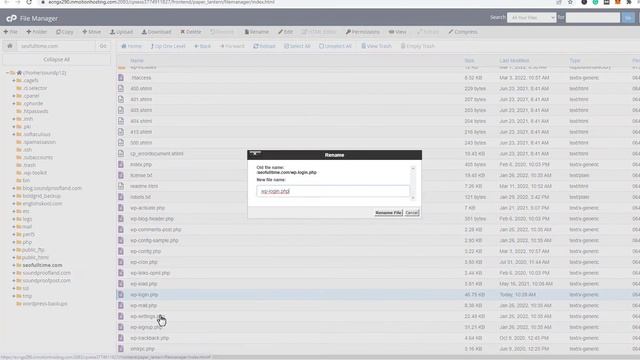Click the View toolbar button

(398, 32)
